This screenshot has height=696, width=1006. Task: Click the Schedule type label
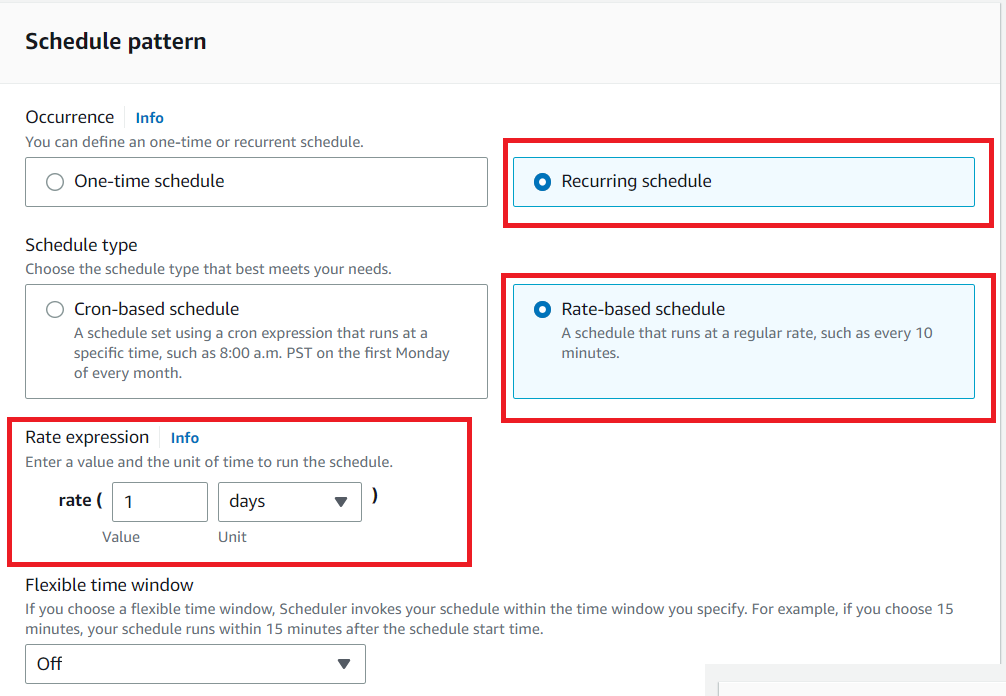pyautogui.click(x=81, y=245)
